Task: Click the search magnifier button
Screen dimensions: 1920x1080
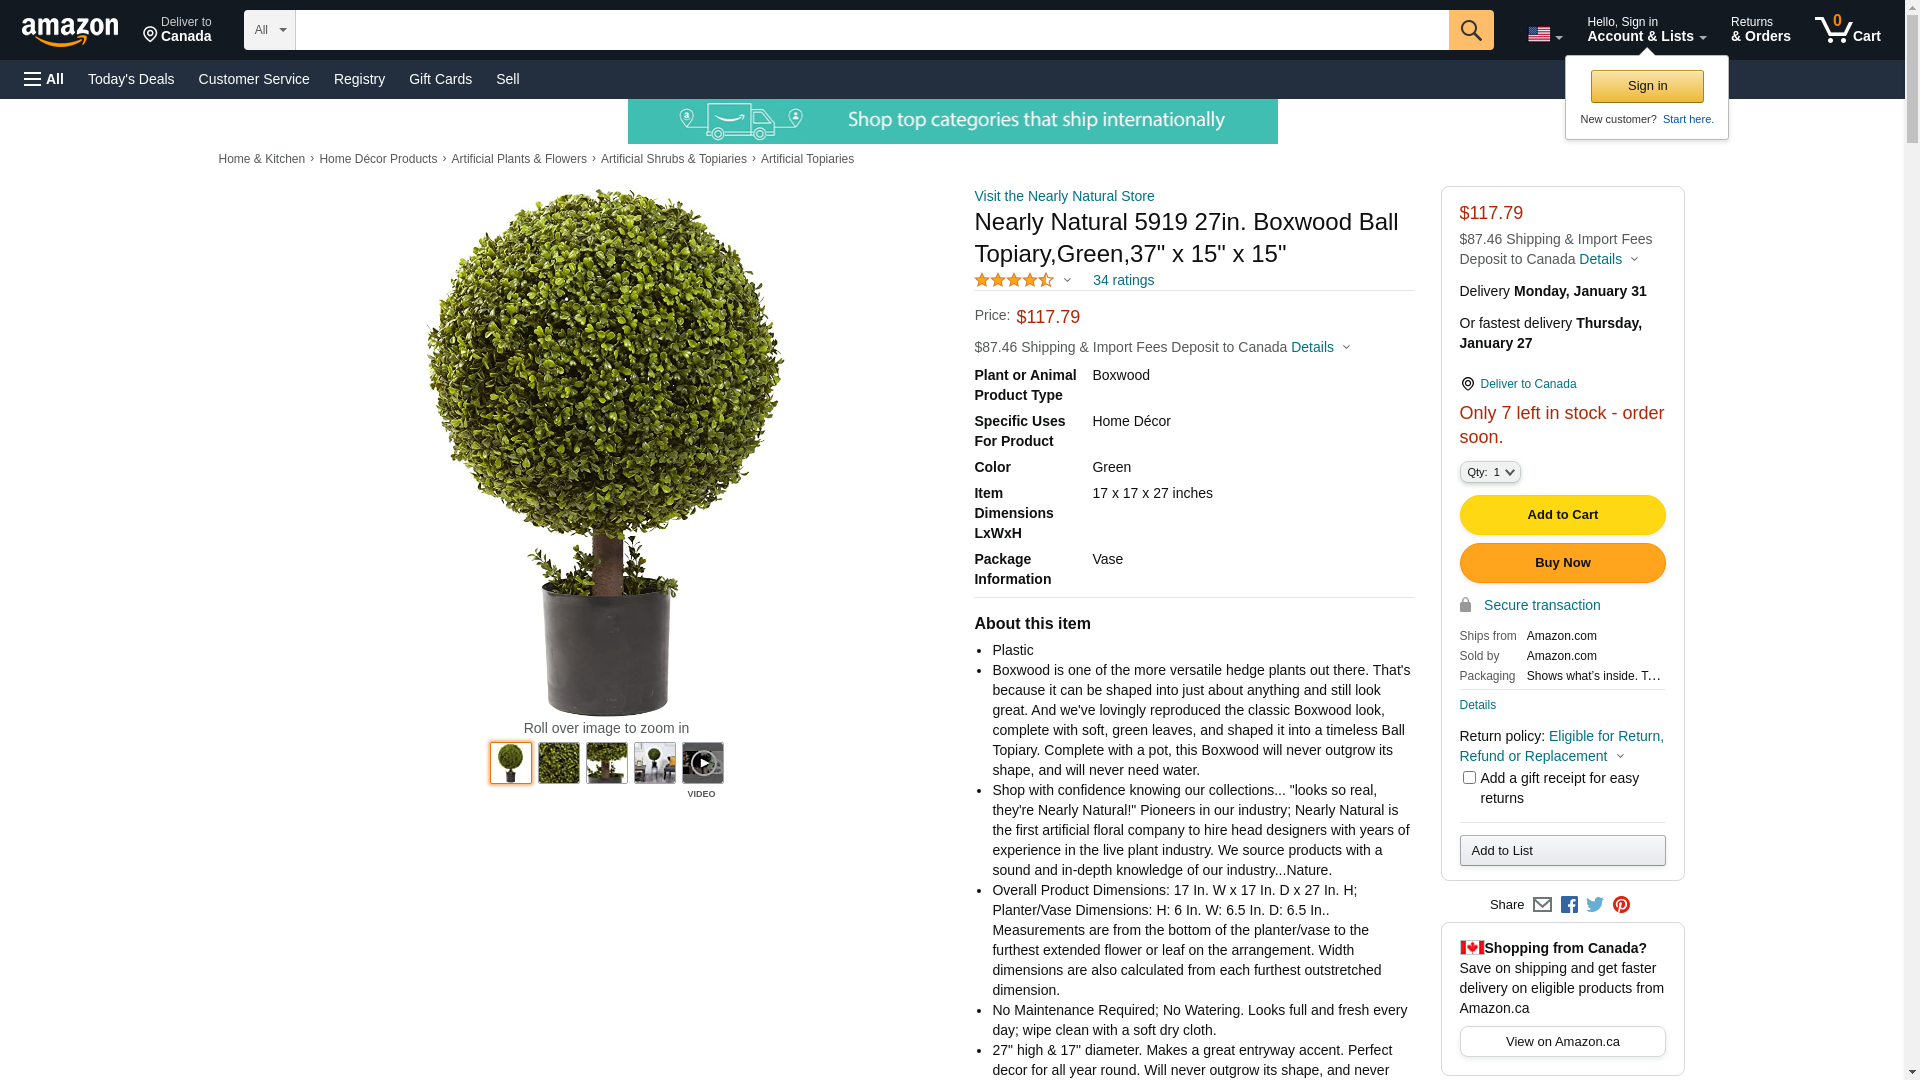Action: [1471, 30]
